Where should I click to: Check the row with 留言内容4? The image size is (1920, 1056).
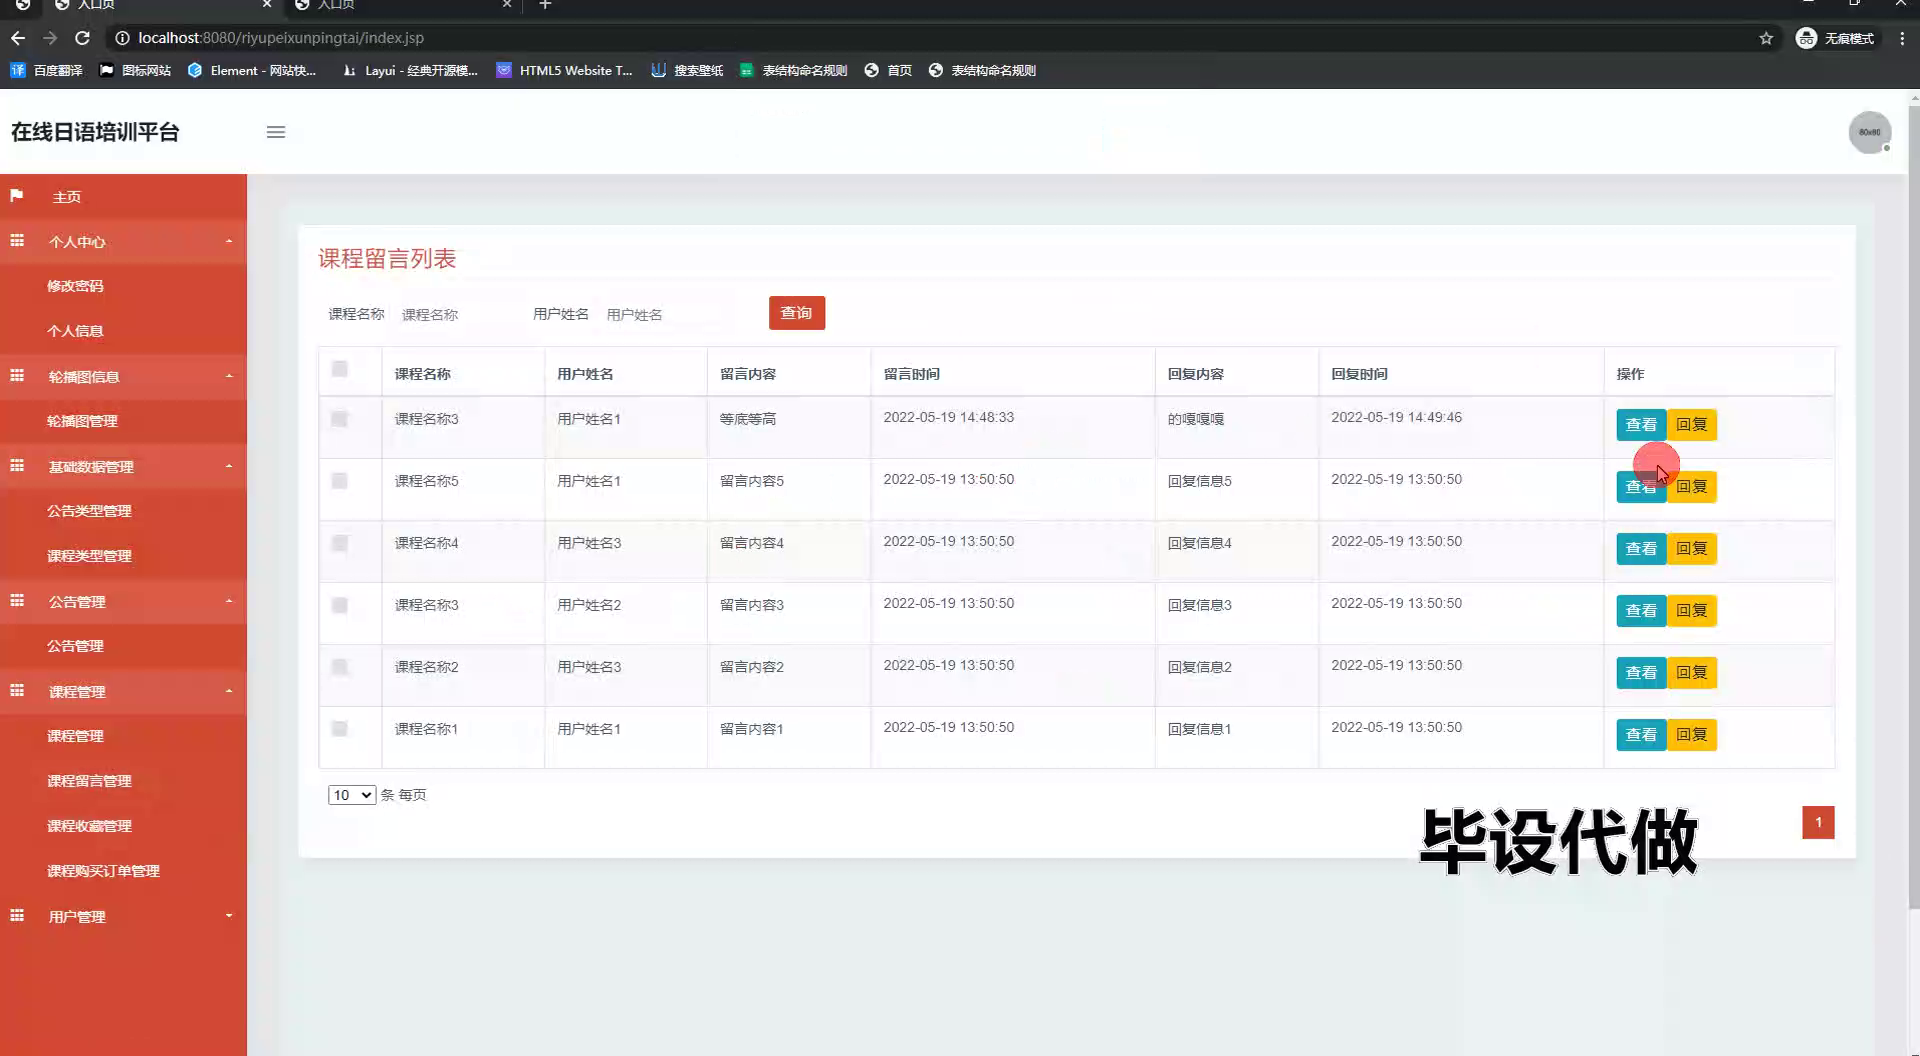click(340, 543)
